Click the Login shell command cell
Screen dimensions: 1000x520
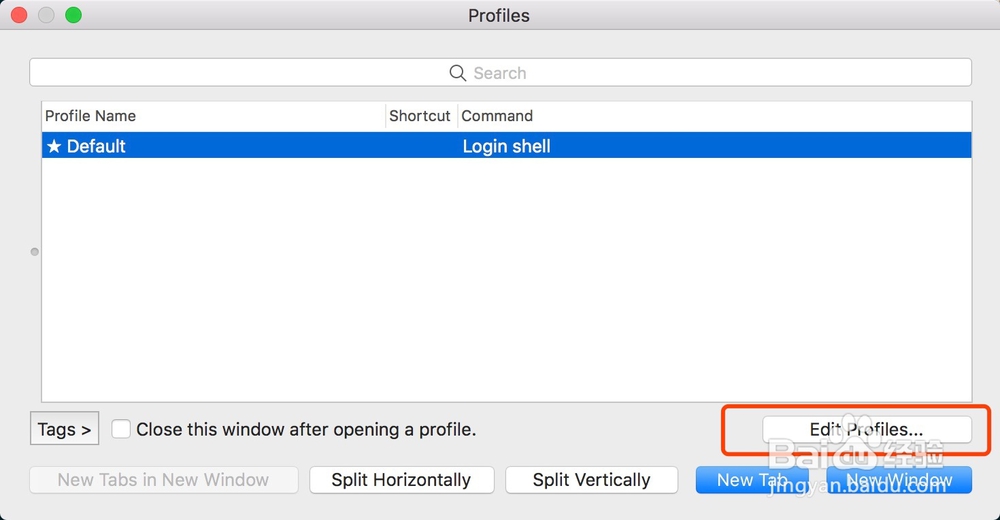pos(507,147)
